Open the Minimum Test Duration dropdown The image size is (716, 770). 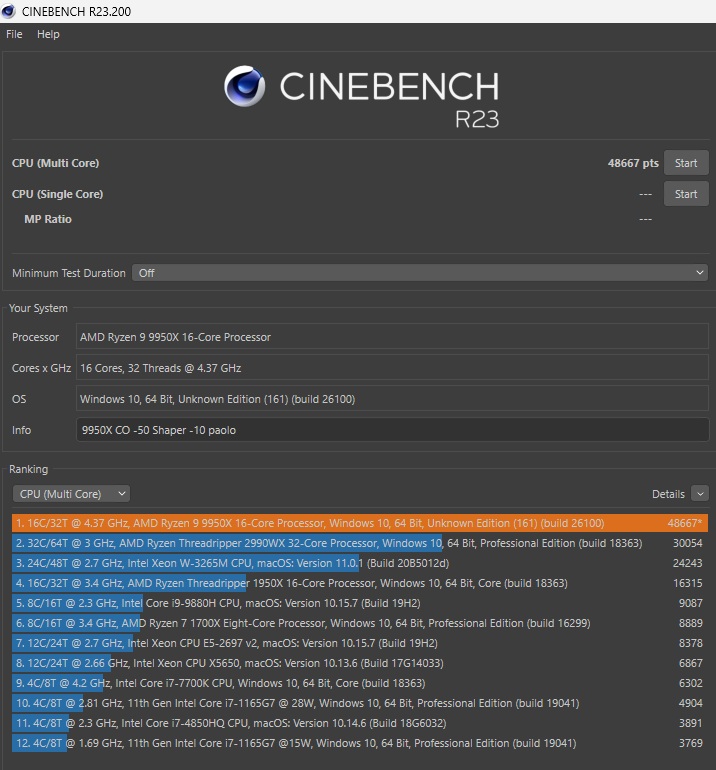point(420,273)
